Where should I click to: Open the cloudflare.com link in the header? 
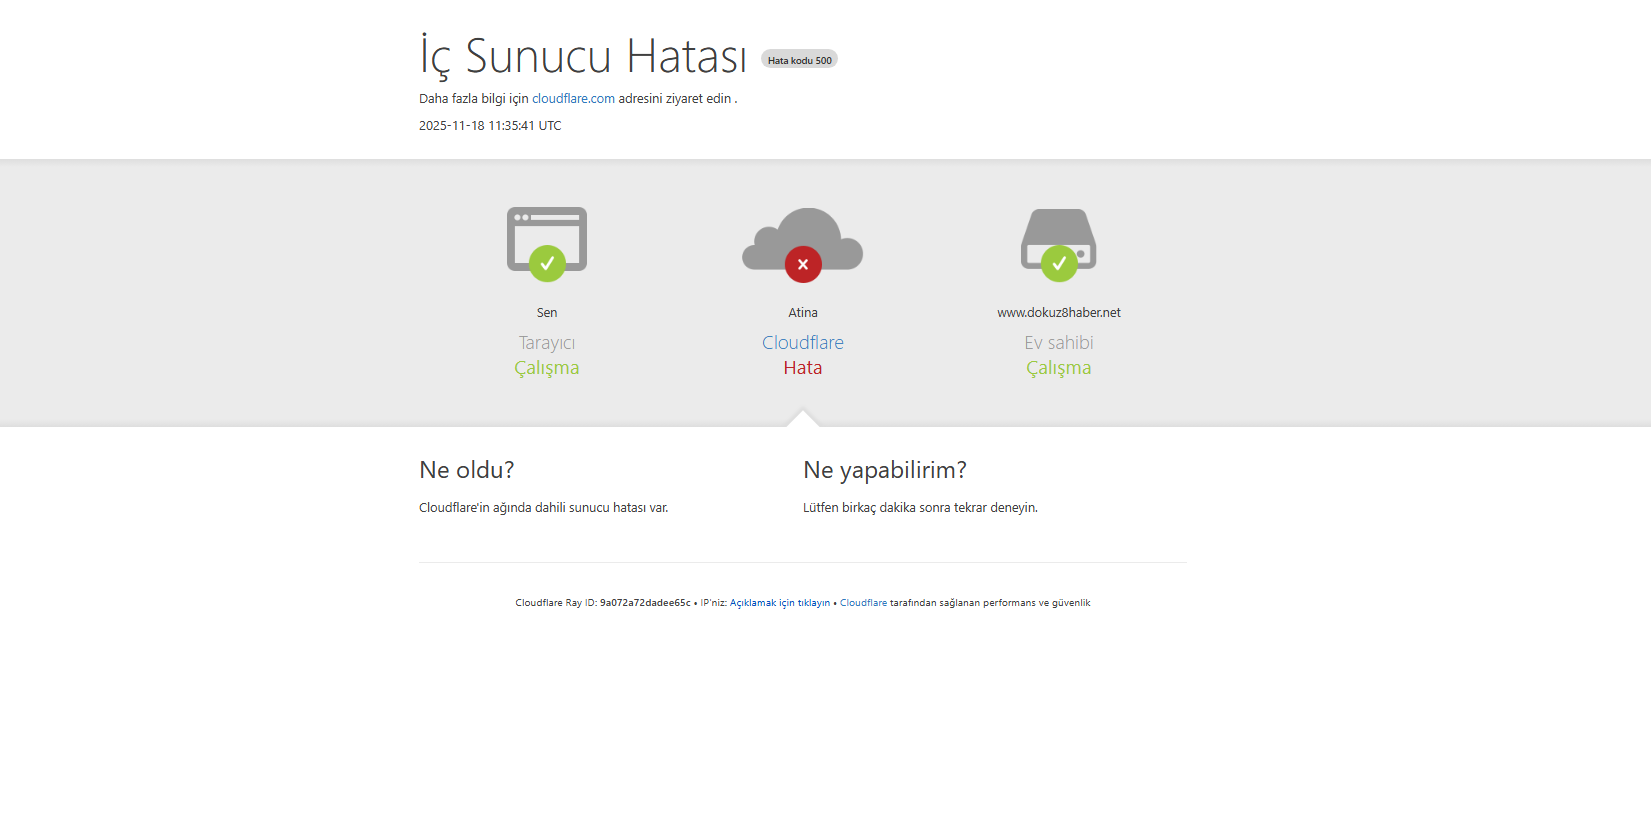573,99
